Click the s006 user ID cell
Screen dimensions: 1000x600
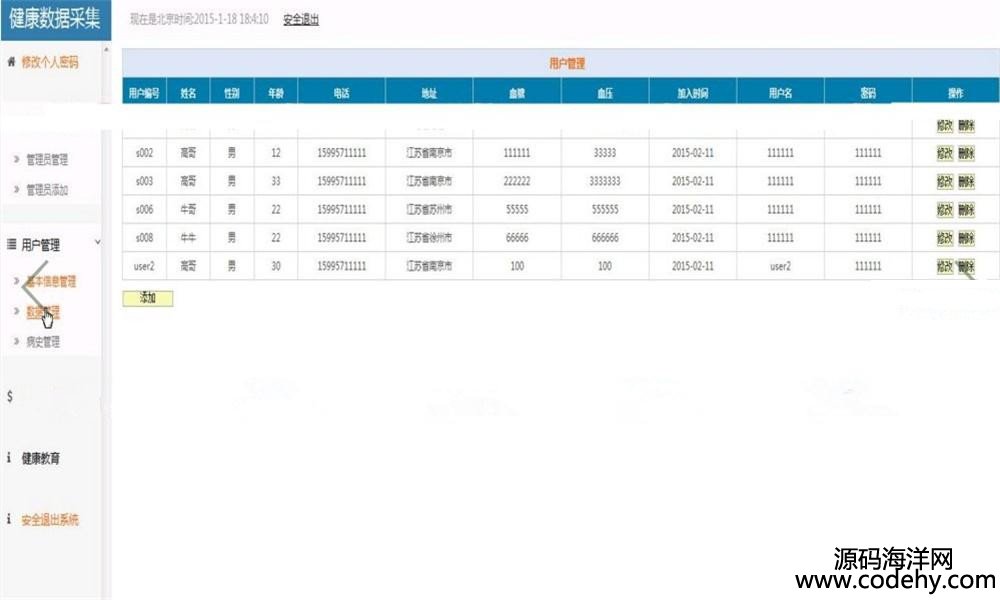tap(144, 209)
